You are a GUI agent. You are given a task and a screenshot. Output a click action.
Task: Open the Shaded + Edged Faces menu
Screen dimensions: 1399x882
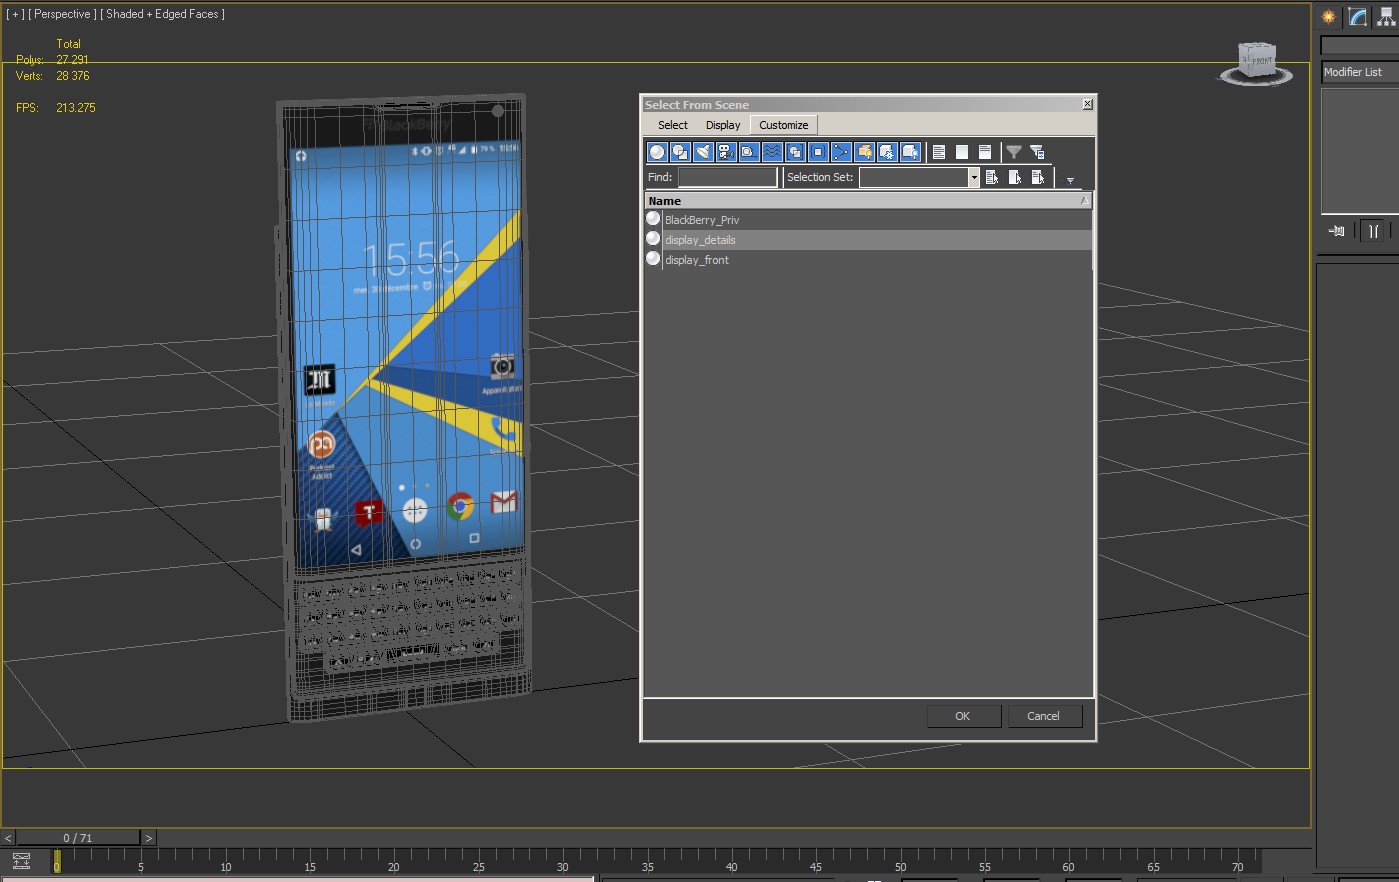162,14
